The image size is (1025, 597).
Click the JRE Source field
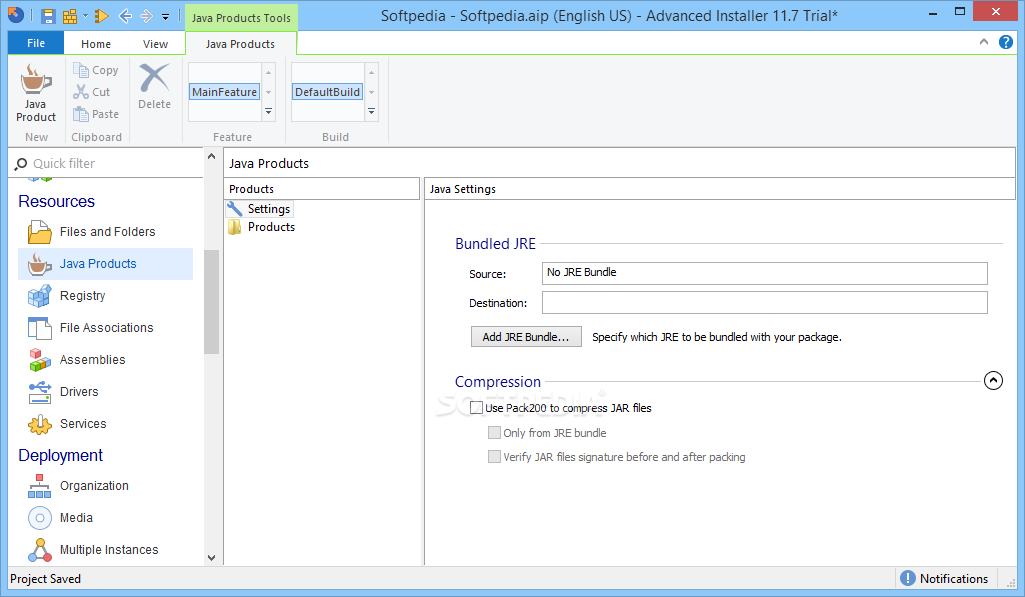(764, 273)
